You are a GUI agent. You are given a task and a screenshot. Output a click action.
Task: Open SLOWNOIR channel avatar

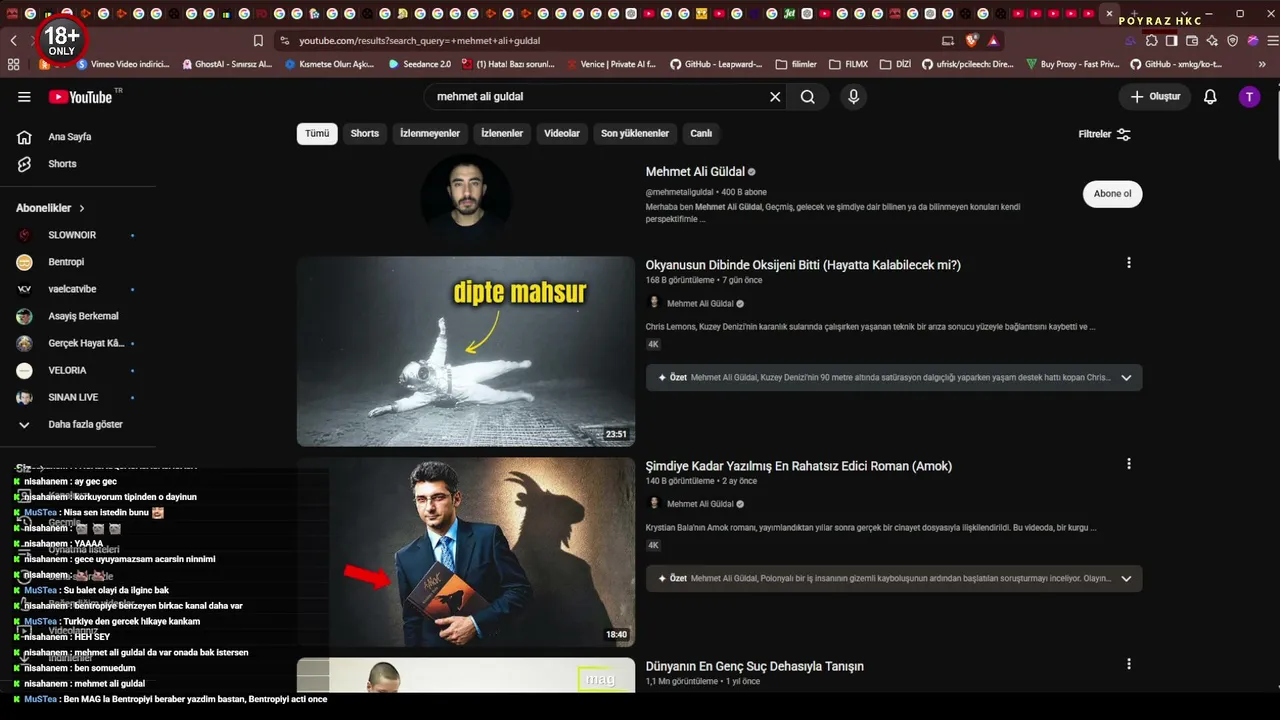(24, 235)
